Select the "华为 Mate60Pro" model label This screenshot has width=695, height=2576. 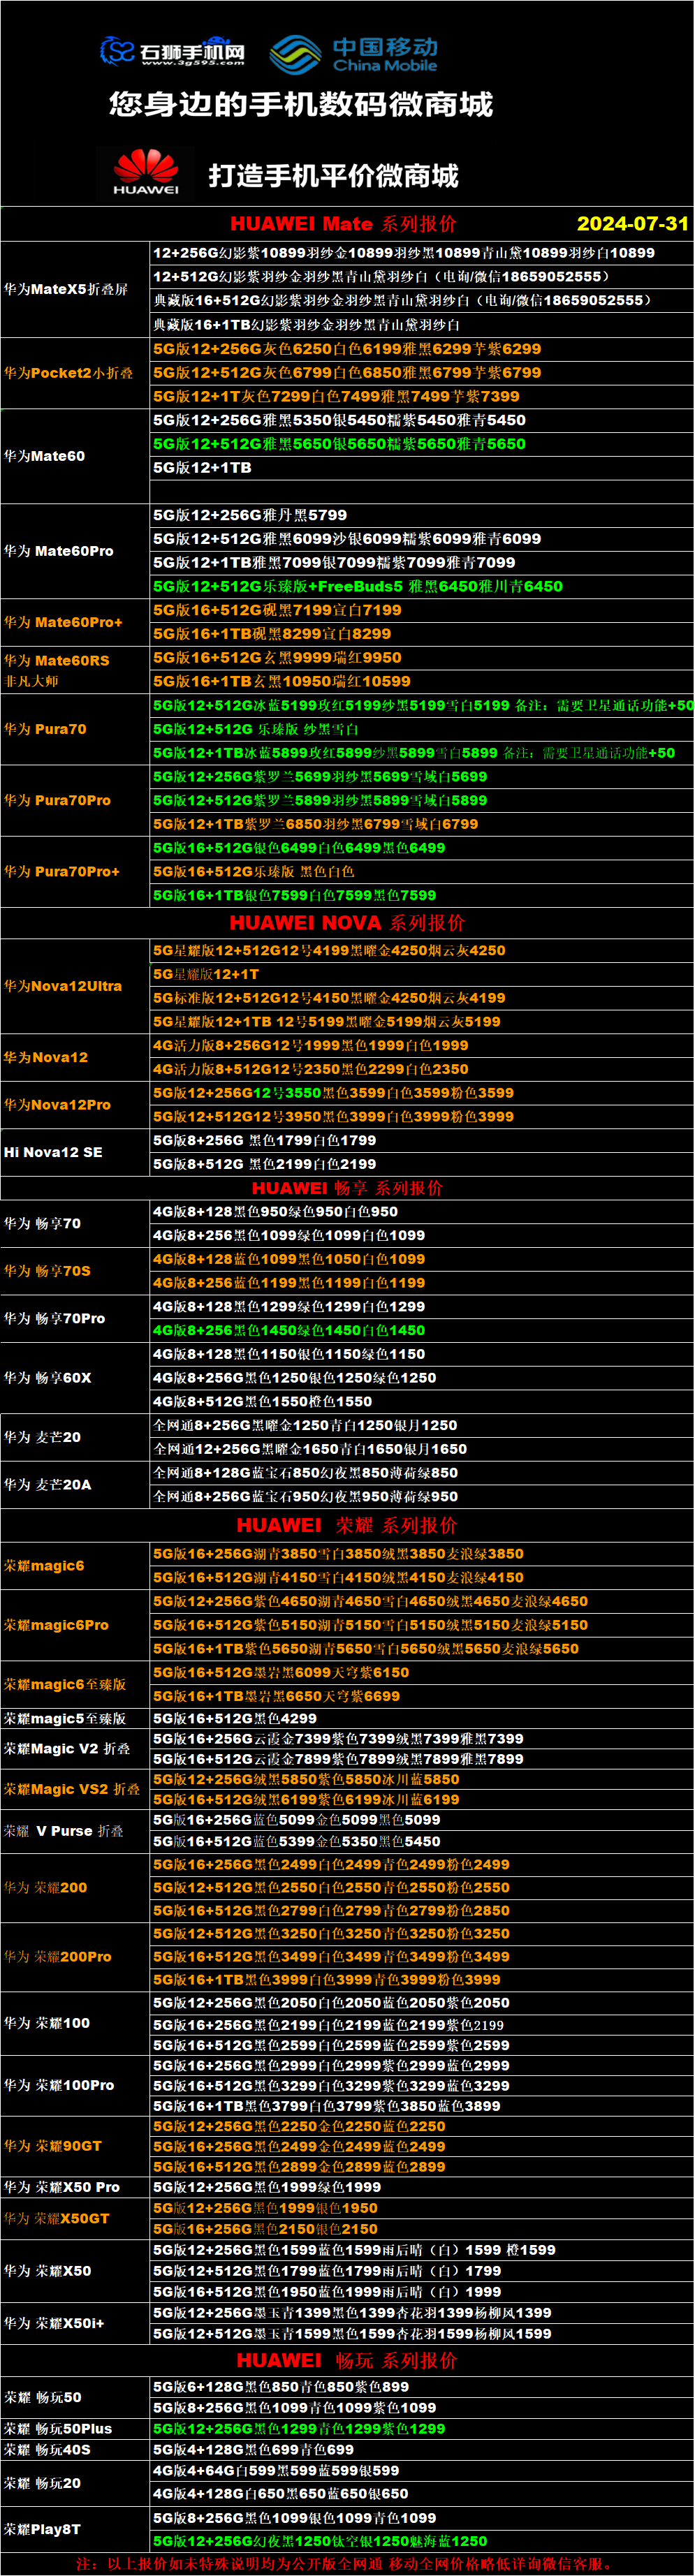[x=59, y=551]
